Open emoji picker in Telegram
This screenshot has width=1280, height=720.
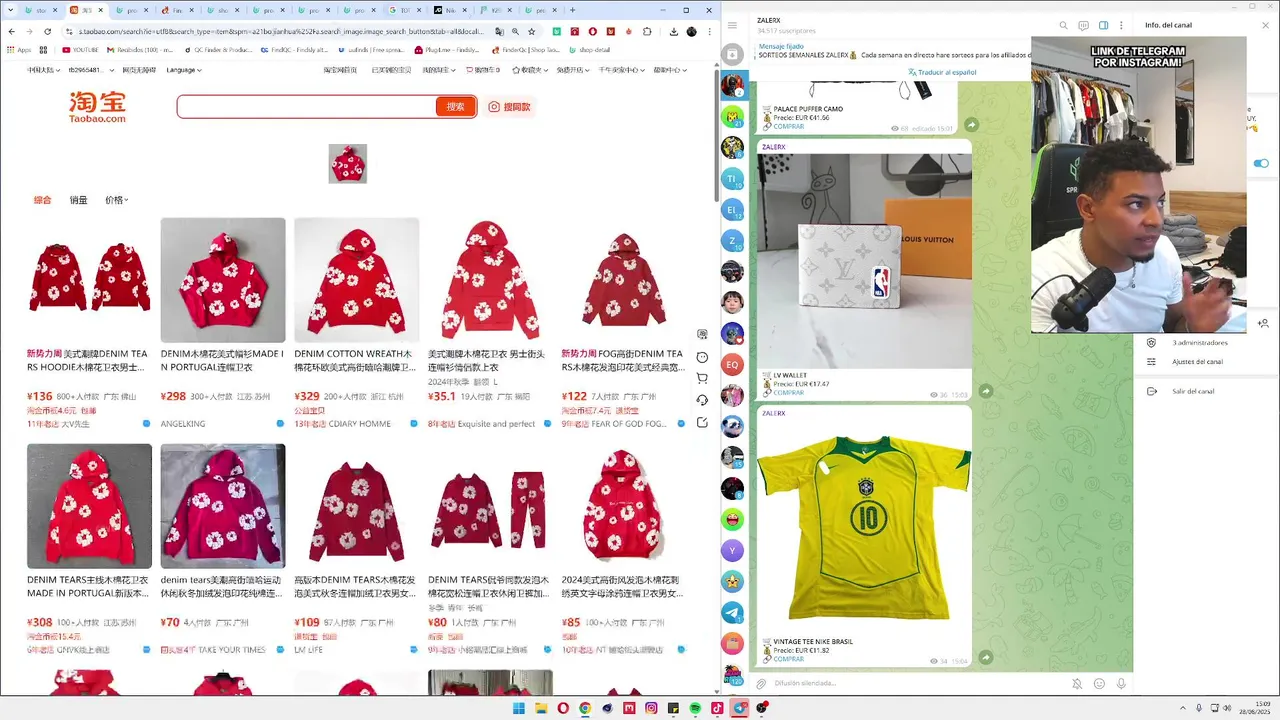click(x=1099, y=684)
